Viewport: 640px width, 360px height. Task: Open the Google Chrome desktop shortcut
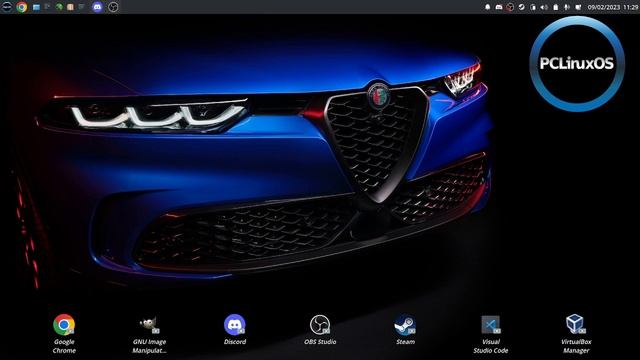64,333
